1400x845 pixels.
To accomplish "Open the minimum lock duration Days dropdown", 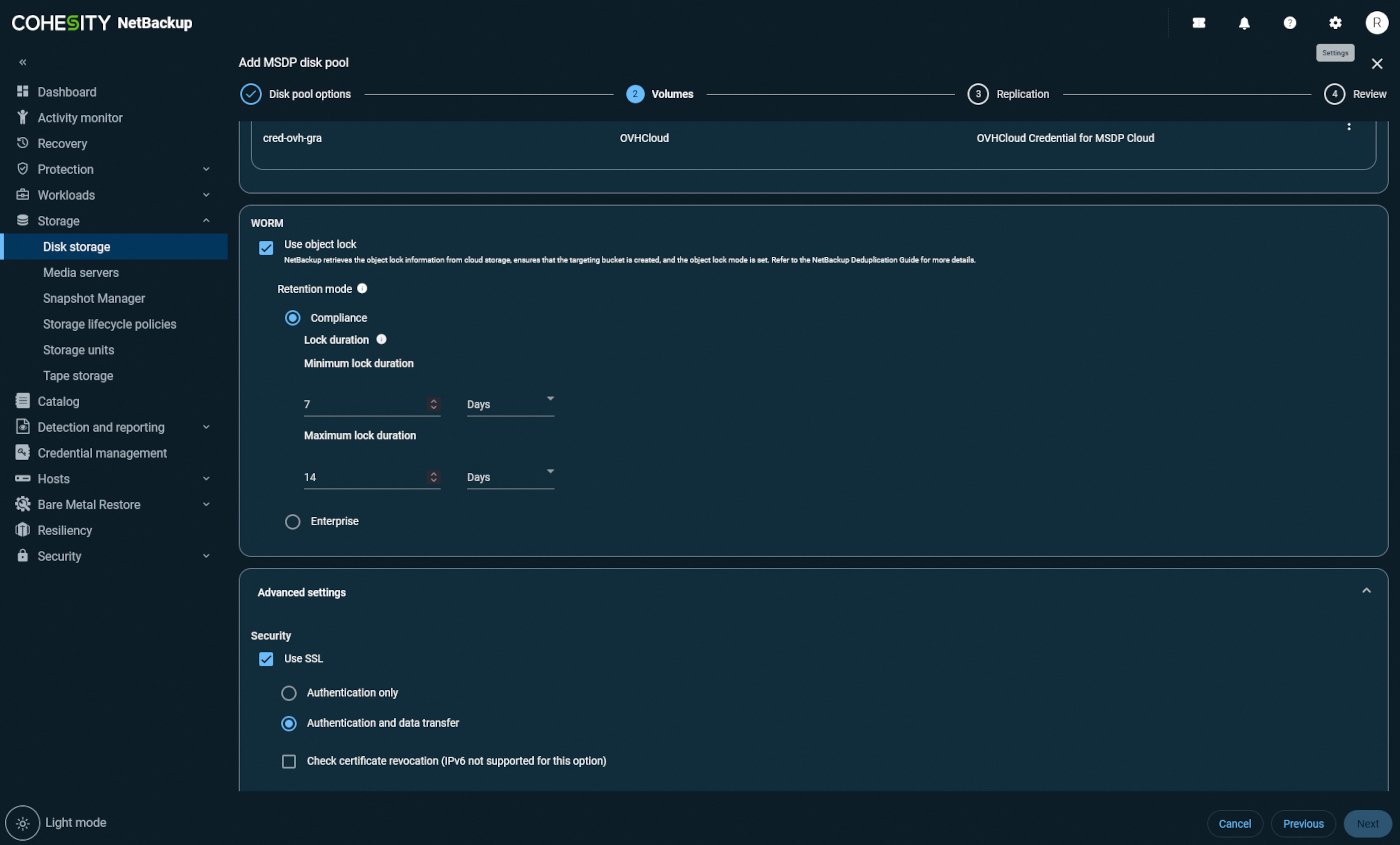I will tap(510, 404).
